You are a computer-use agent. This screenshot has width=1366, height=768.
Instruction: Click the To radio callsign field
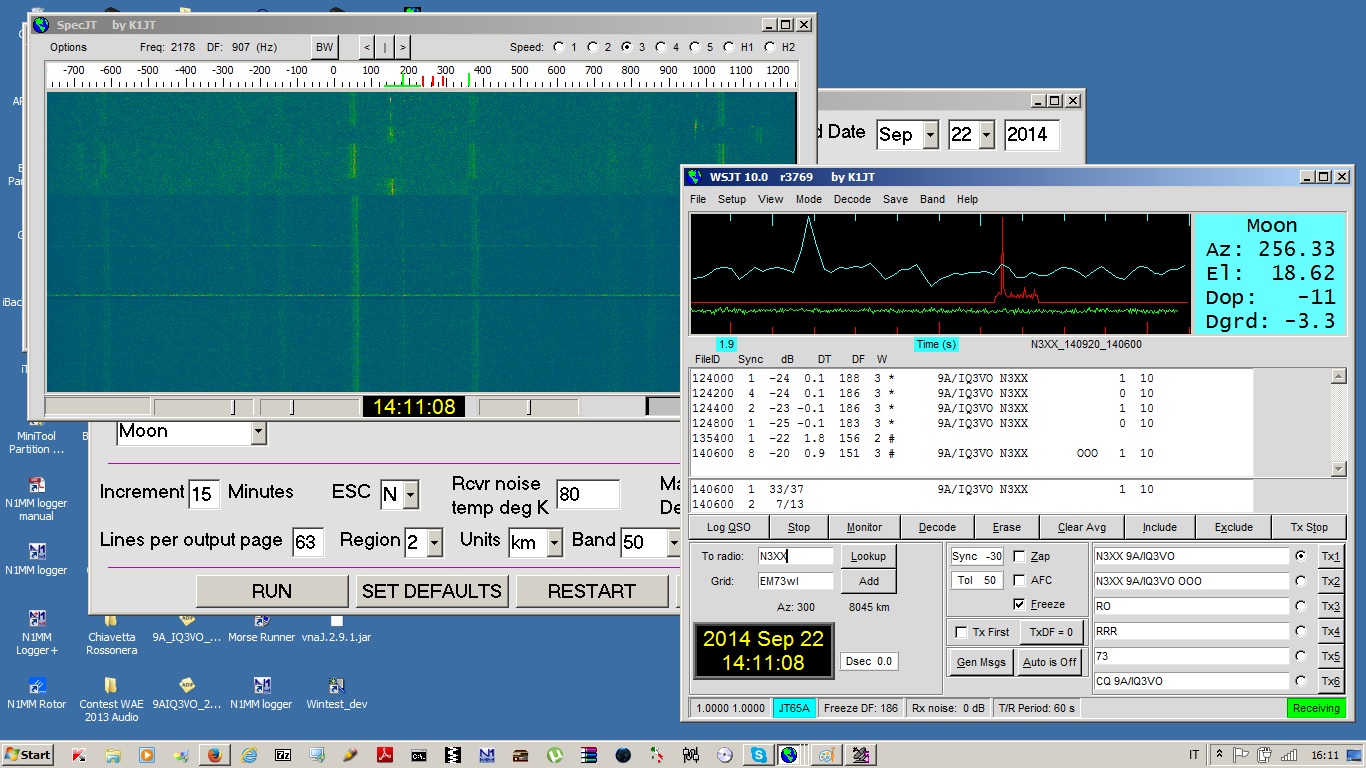794,556
